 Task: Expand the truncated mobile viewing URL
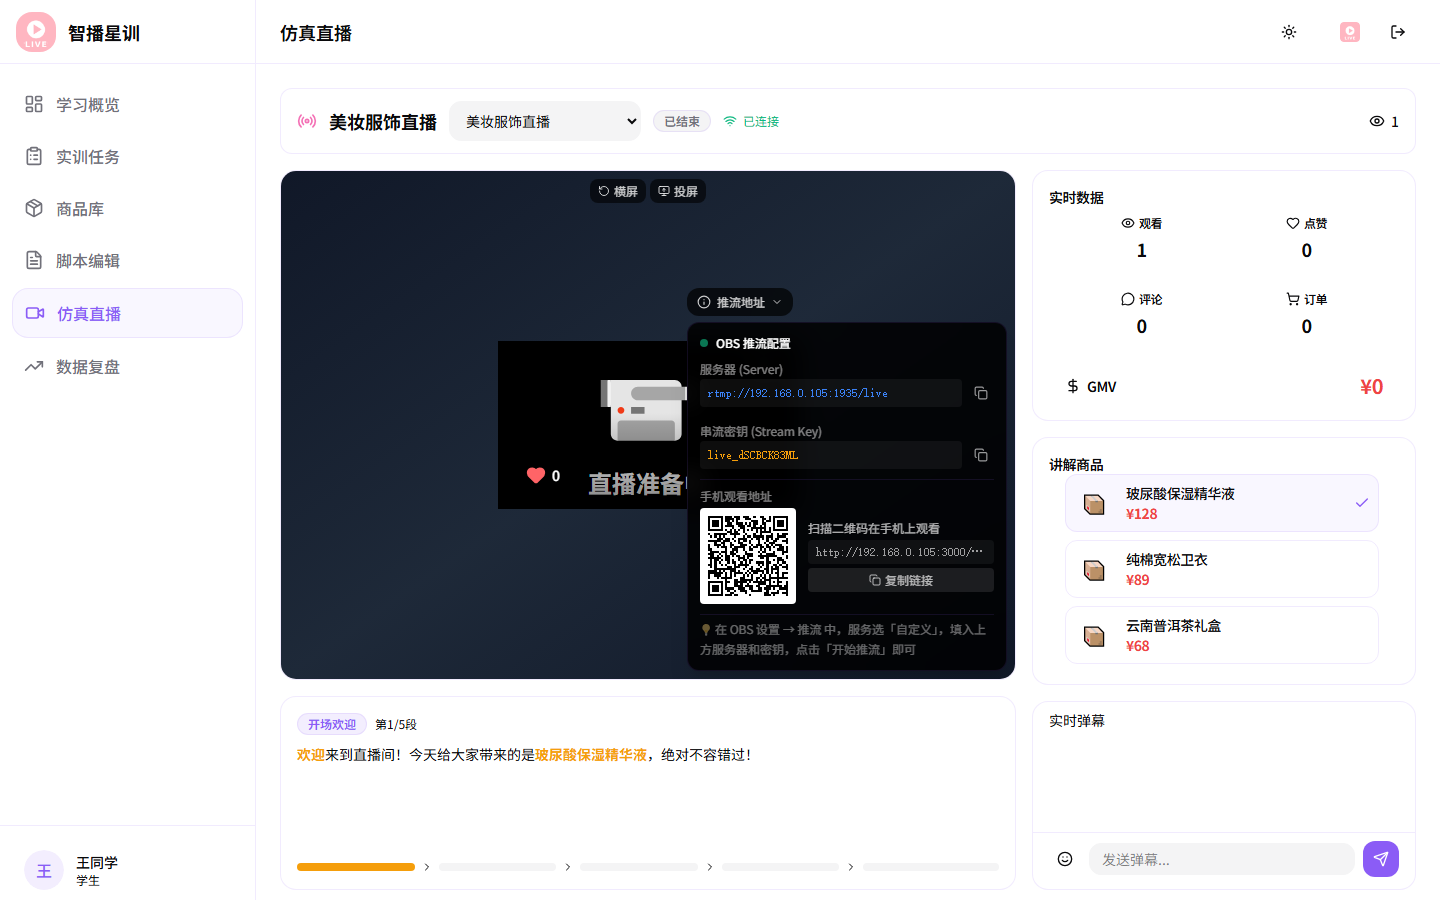coord(900,551)
